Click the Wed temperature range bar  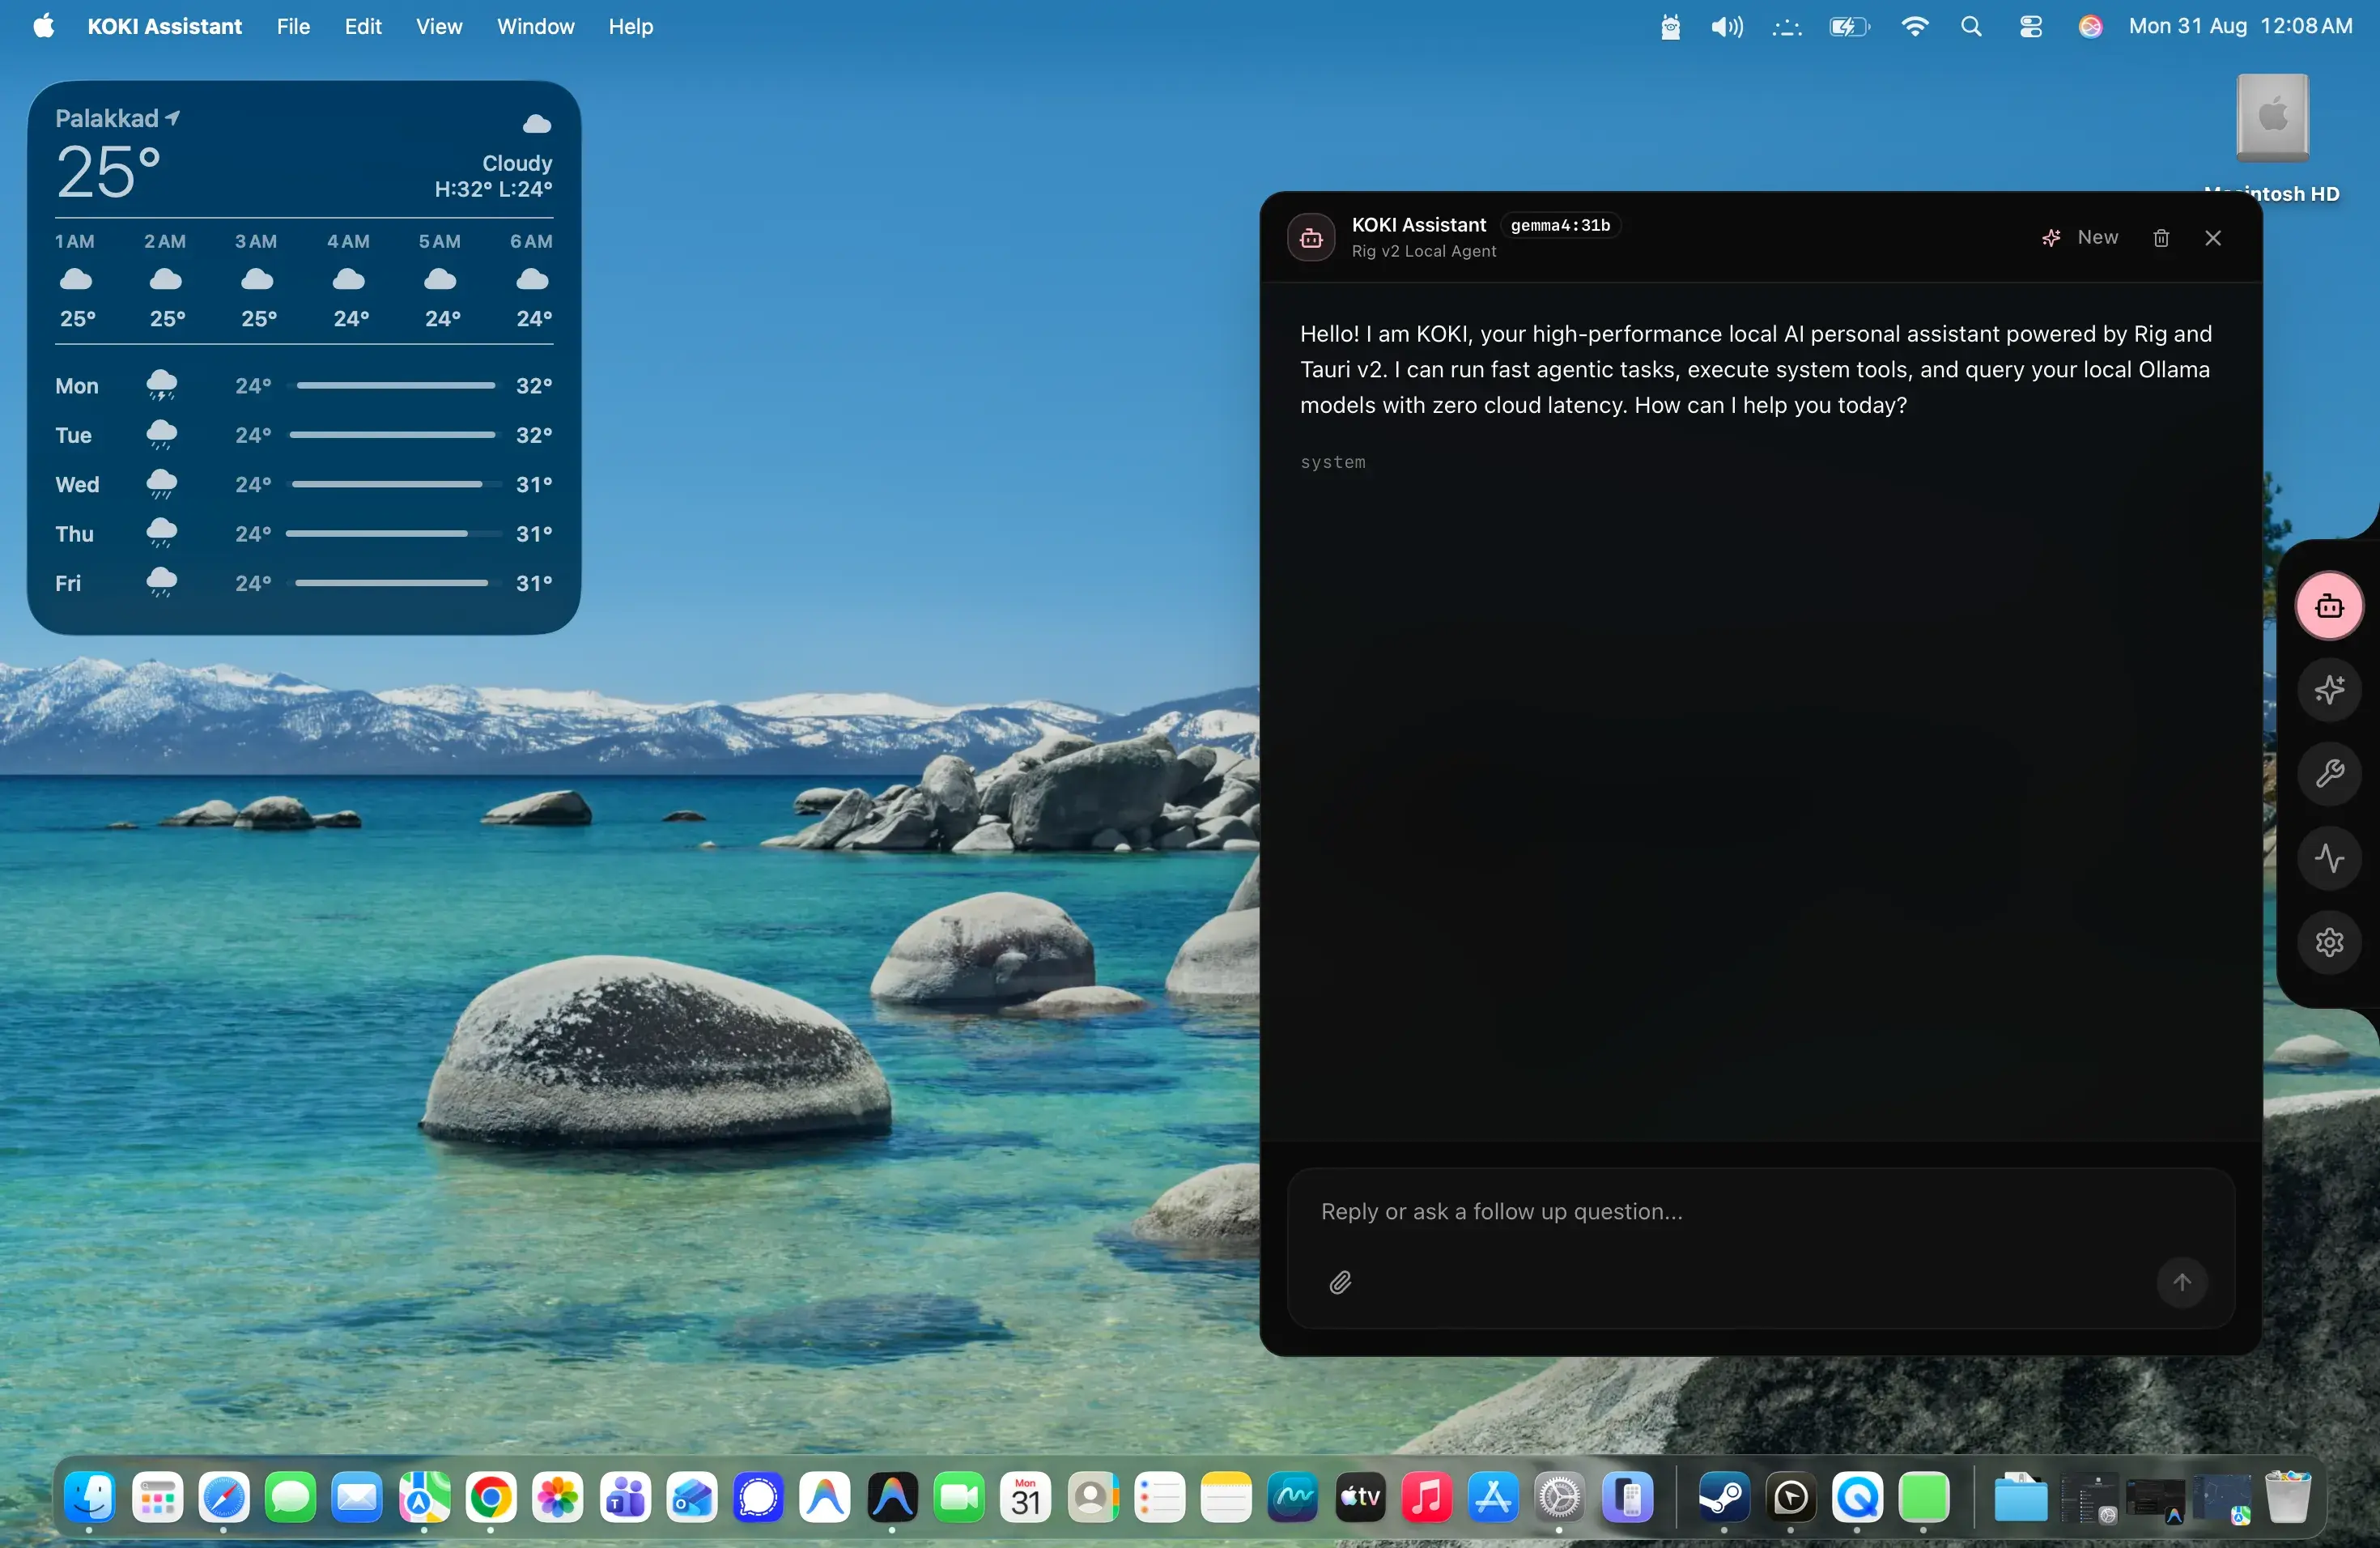coord(396,484)
